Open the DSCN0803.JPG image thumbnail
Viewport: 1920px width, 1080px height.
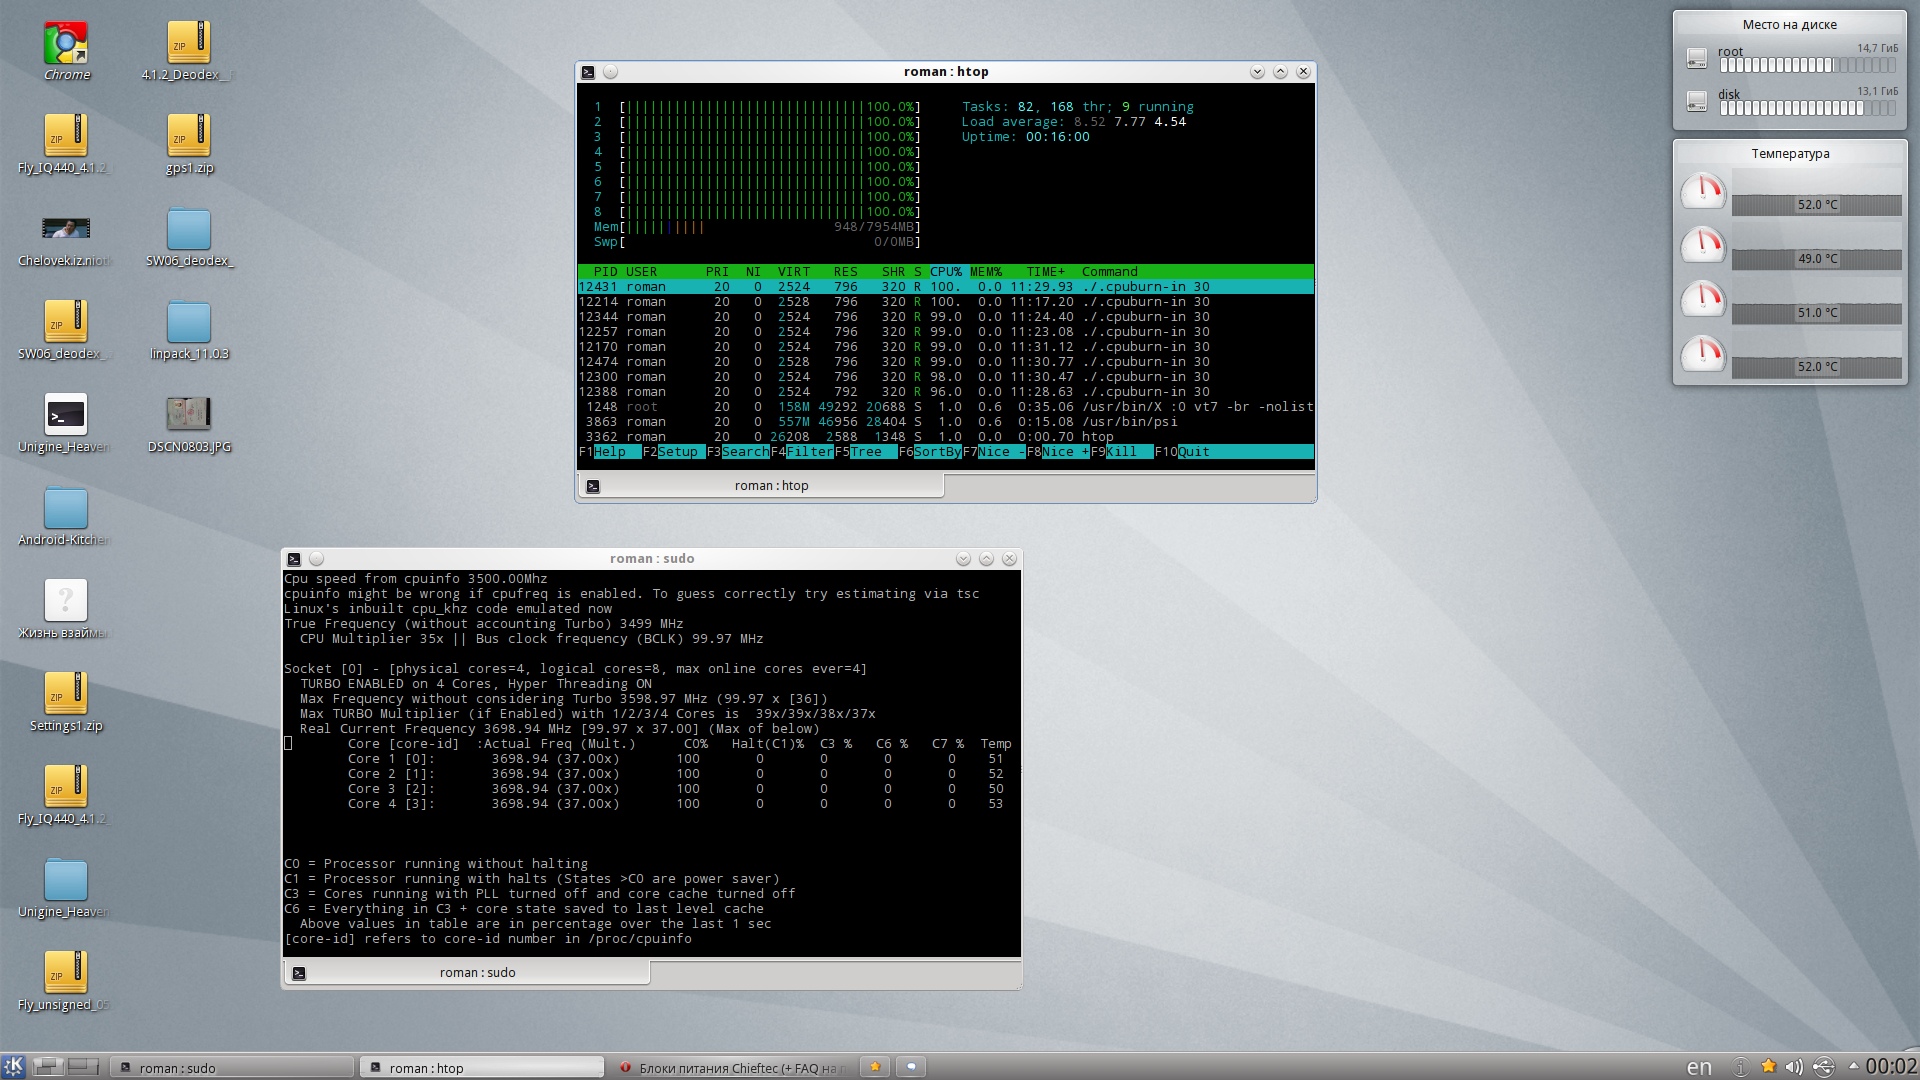point(189,414)
